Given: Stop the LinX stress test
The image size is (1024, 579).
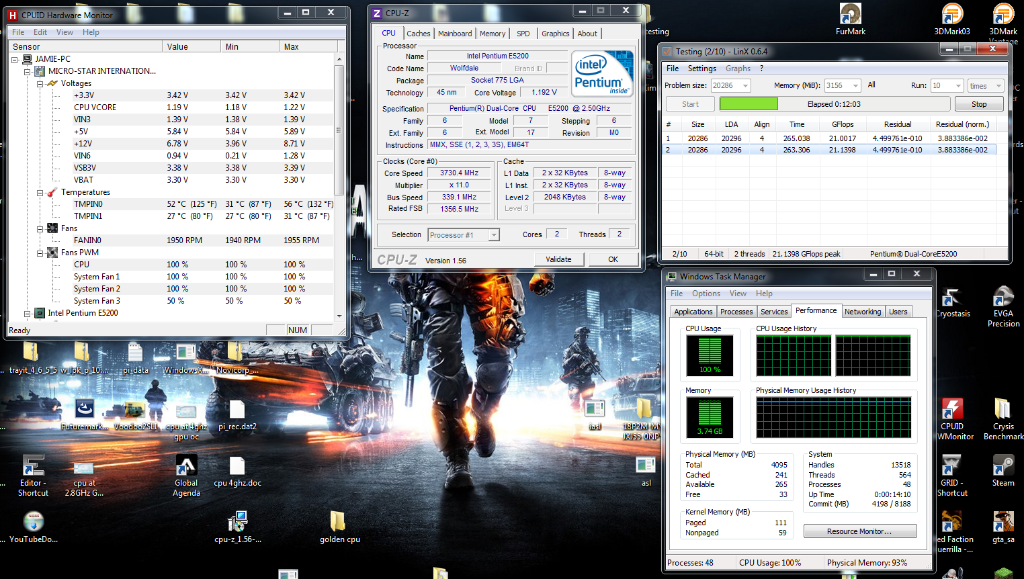Looking at the screenshot, I should 979,104.
